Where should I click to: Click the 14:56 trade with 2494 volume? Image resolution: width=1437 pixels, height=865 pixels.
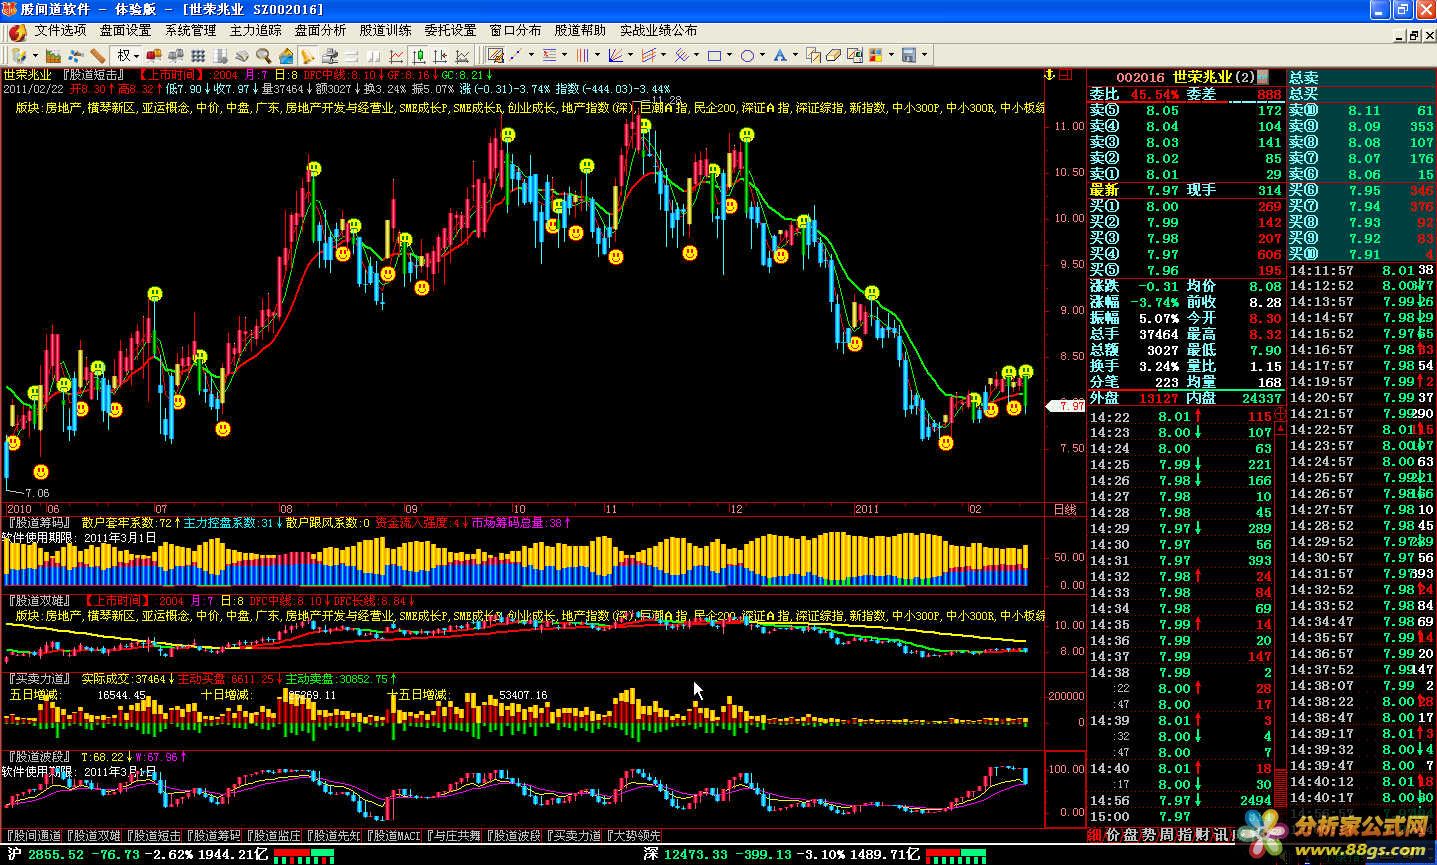click(x=1181, y=800)
